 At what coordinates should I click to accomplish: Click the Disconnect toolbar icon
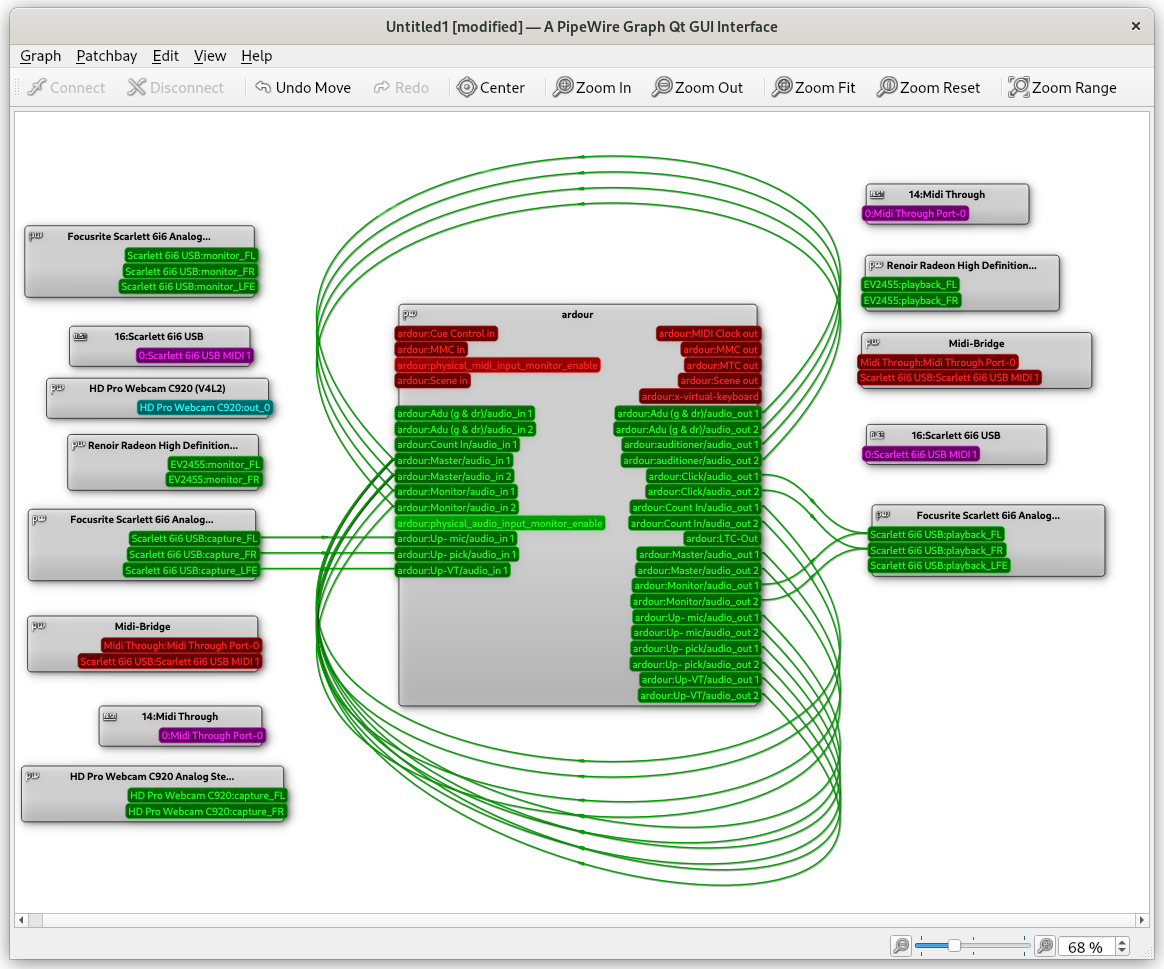tap(137, 88)
